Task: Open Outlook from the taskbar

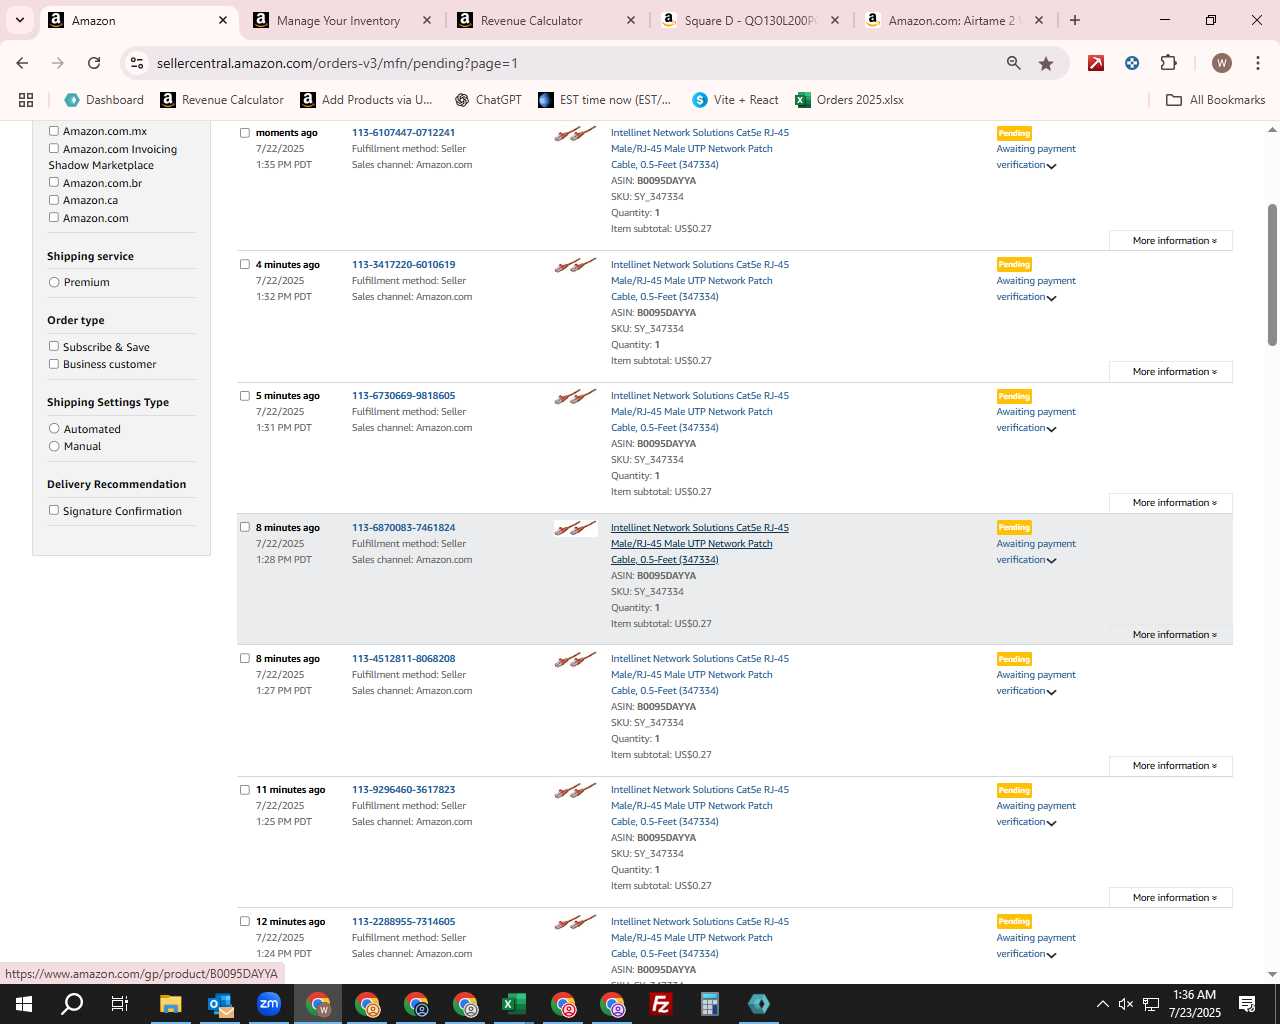Action: click(x=219, y=1004)
